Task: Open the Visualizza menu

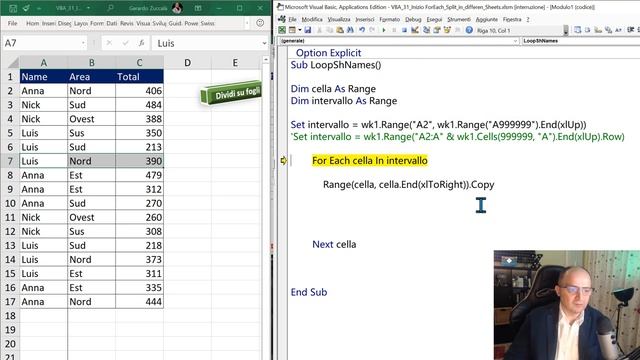Action: [339, 19]
